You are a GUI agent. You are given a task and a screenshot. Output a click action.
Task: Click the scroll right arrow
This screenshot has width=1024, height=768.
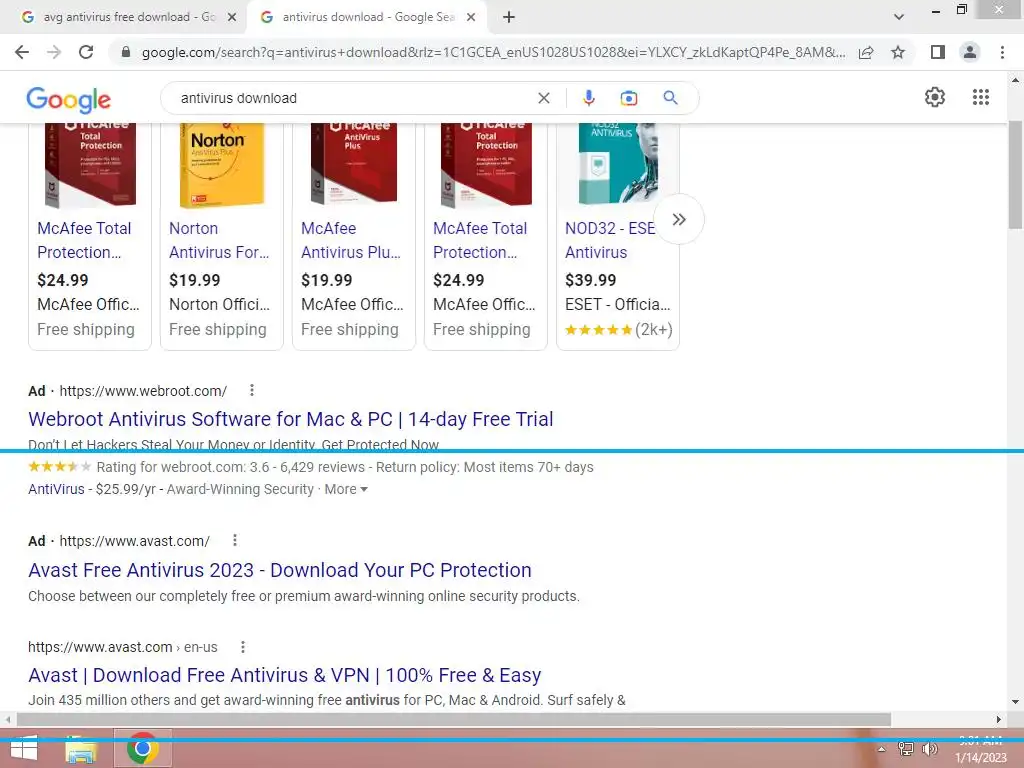point(998,720)
